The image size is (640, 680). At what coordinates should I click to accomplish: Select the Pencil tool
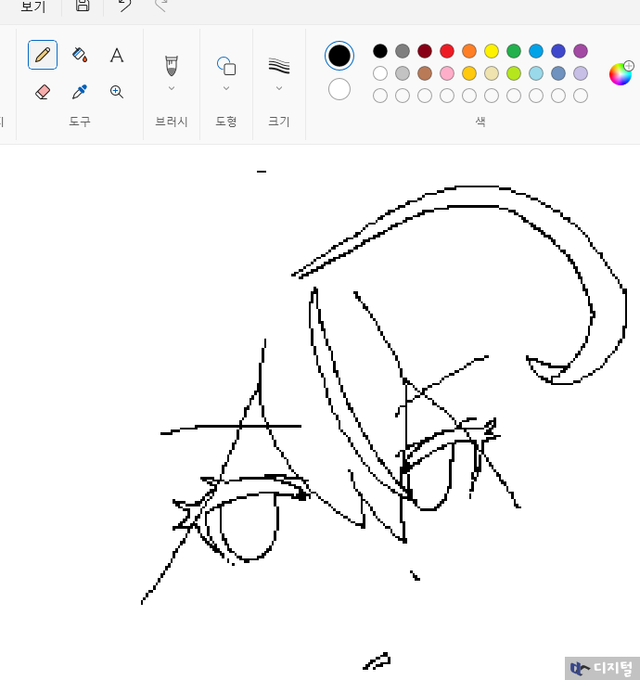pyautogui.click(x=42, y=55)
